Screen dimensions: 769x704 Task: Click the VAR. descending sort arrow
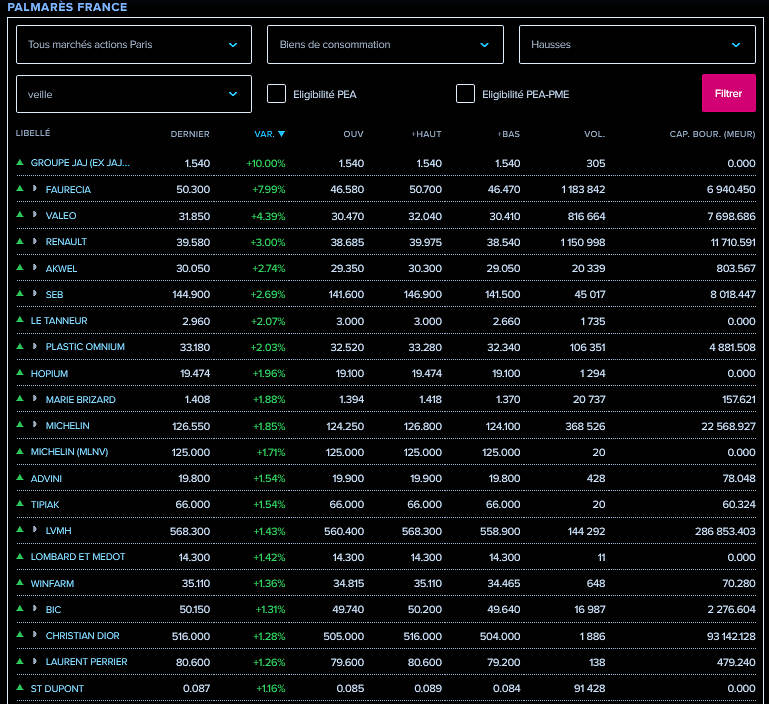[x=282, y=134]
